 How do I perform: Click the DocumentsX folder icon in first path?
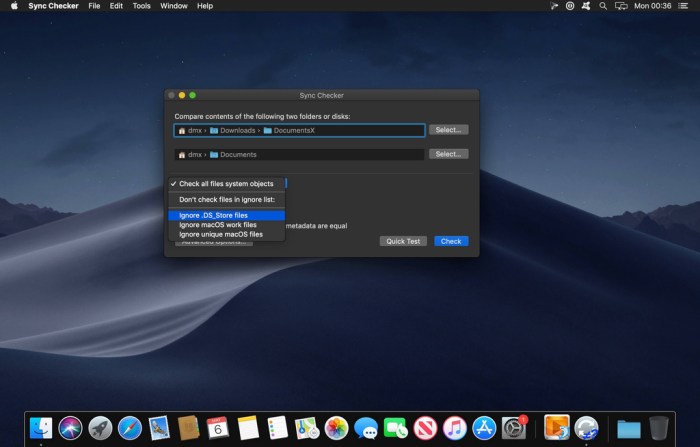pos(268,130)
